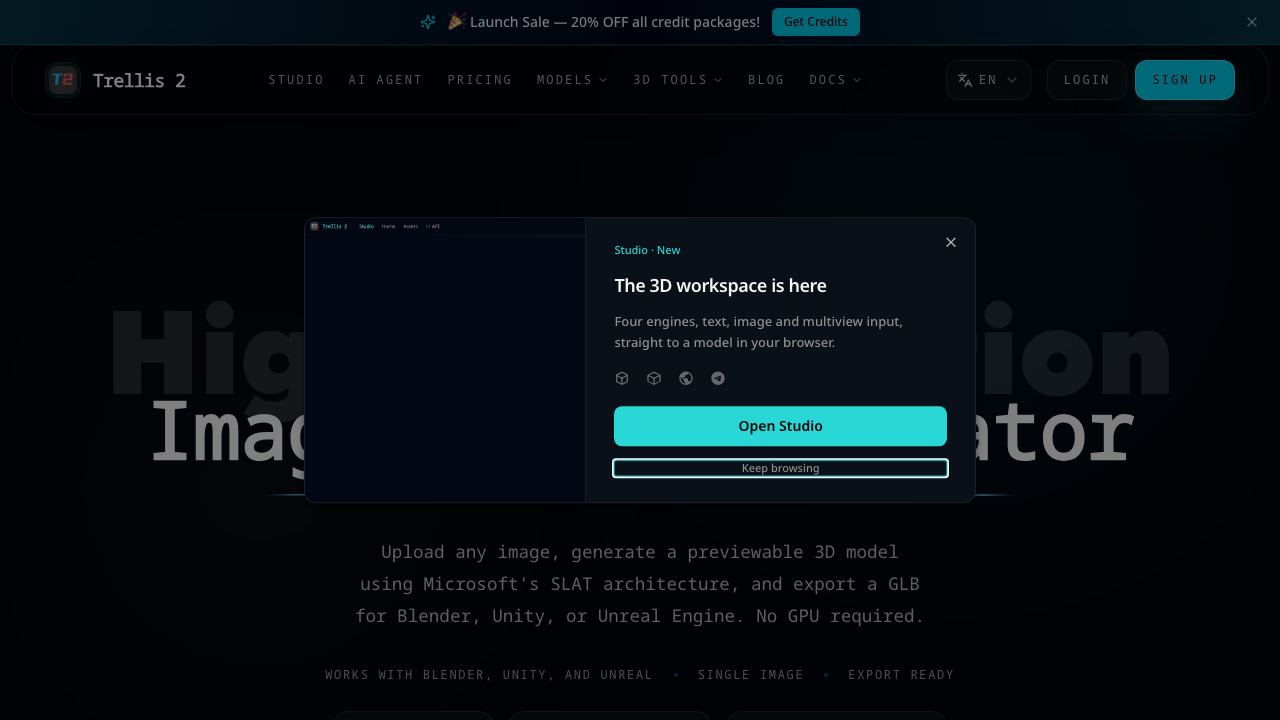
Task: Click the "Launch Sale — 20% OFF" banner text
Action: [615, 22]
